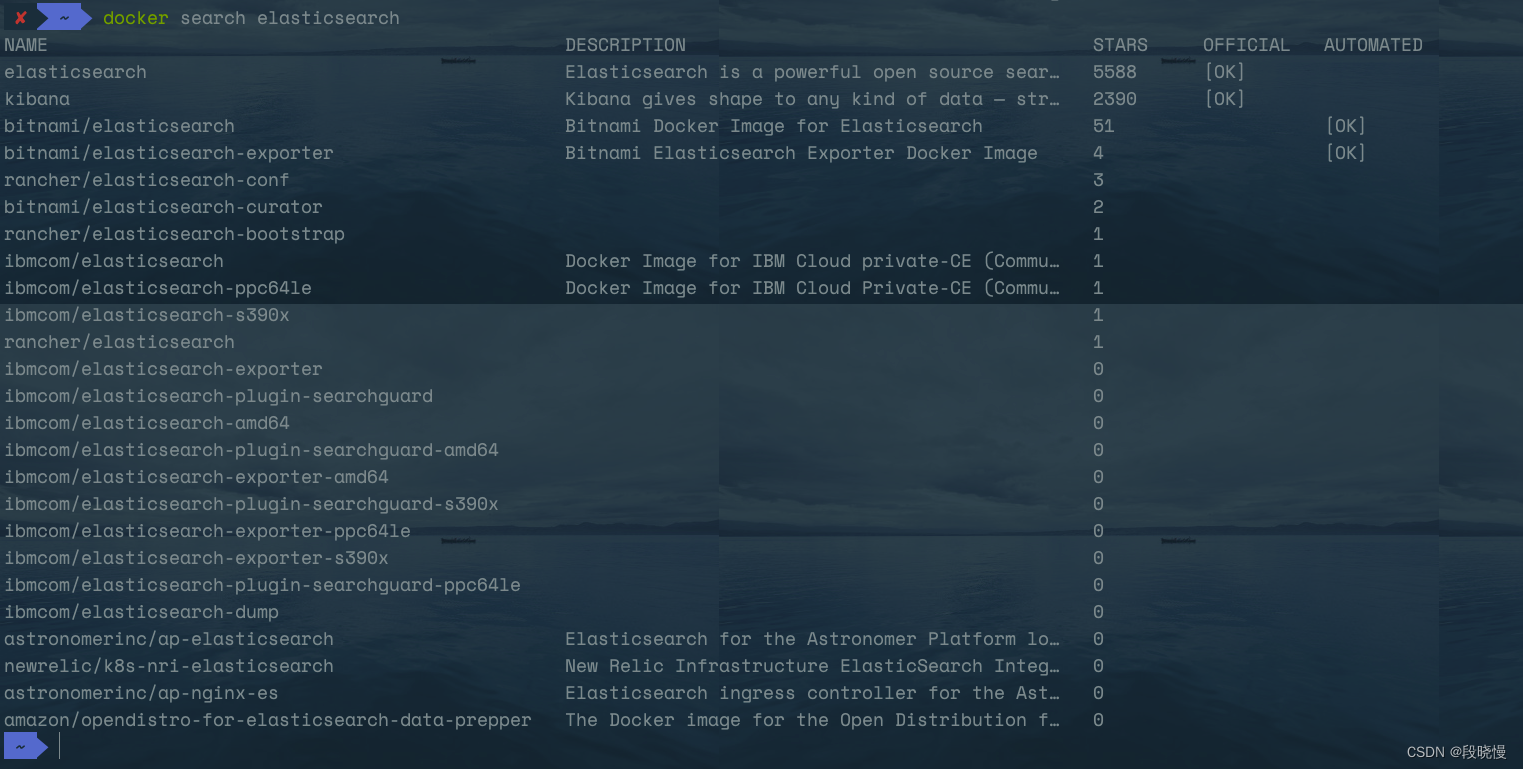Click the 2390 stars value
Screen dimensions: 1523x769
pyautogui.click(x=1115, y=99)
